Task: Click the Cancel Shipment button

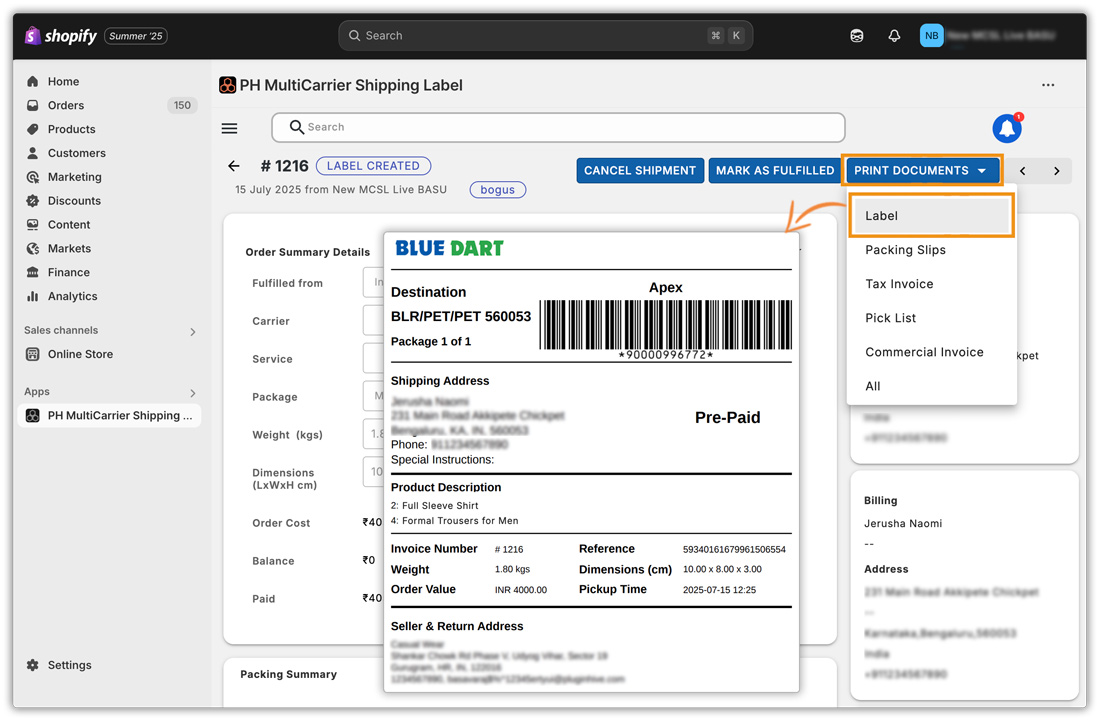Action: [640, 171]
